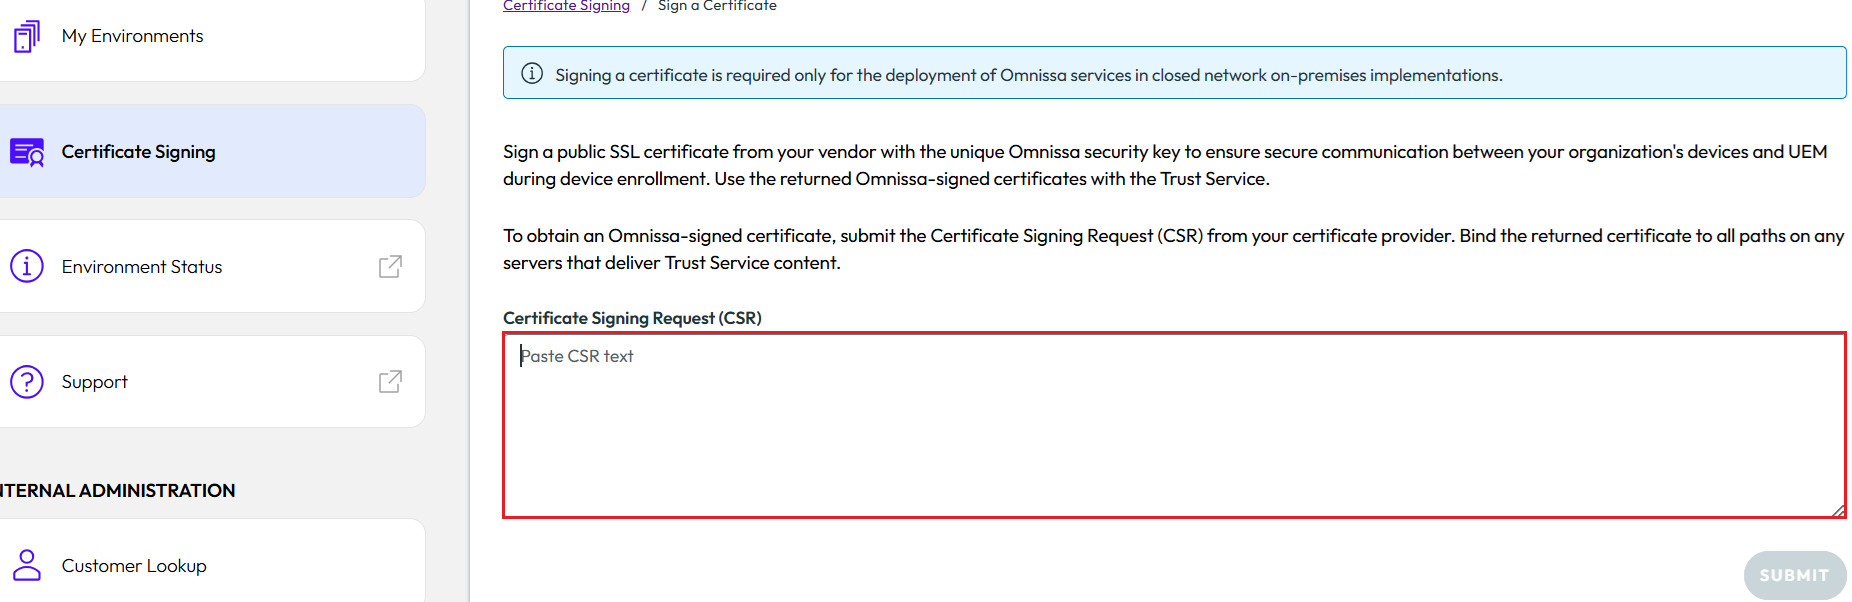Click the Sign a Certificate breadcrumb text
This screenshot has height=602, width=1852.
(716, 5)
